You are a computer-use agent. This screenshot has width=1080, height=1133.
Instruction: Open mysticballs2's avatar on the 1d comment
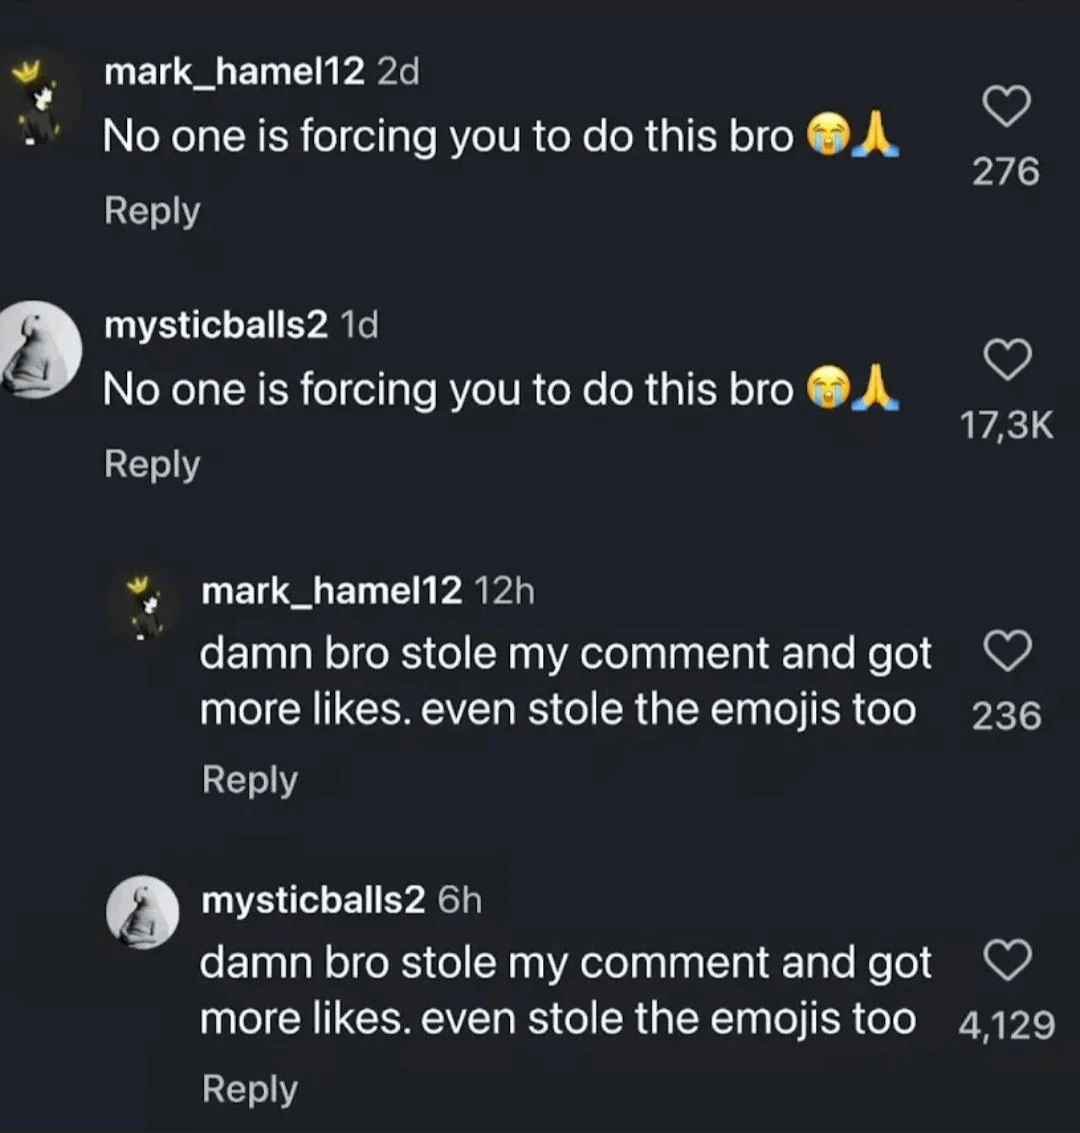[40, 350]
